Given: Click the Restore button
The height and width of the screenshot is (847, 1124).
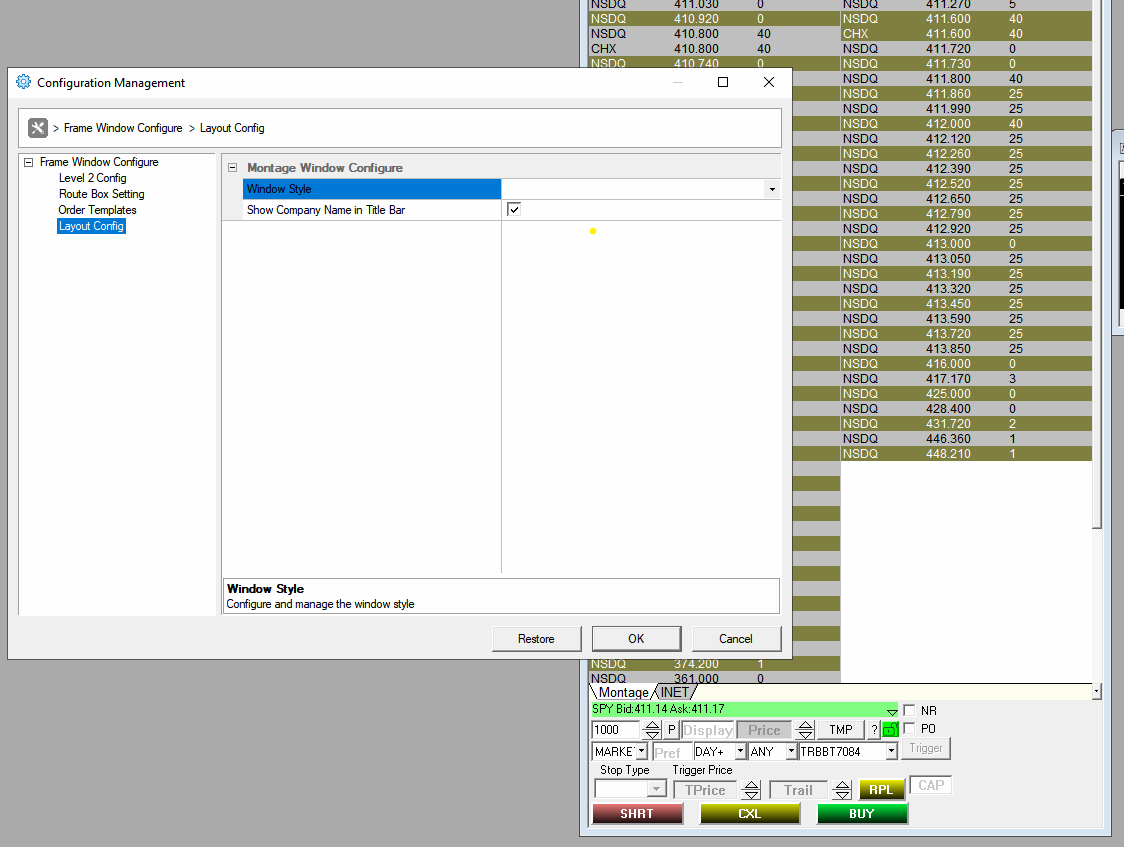Looking at the screenshot, I should (x=536, y=638).
